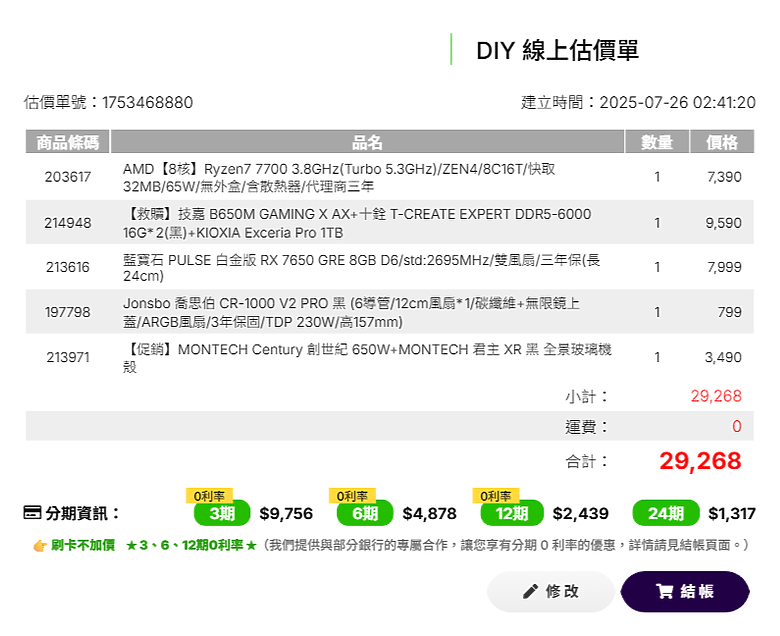Click the quantity 1 in the Ryzen7 row
Image resolution: width=780 pixels, height=636 pixels.
(657, 177)
